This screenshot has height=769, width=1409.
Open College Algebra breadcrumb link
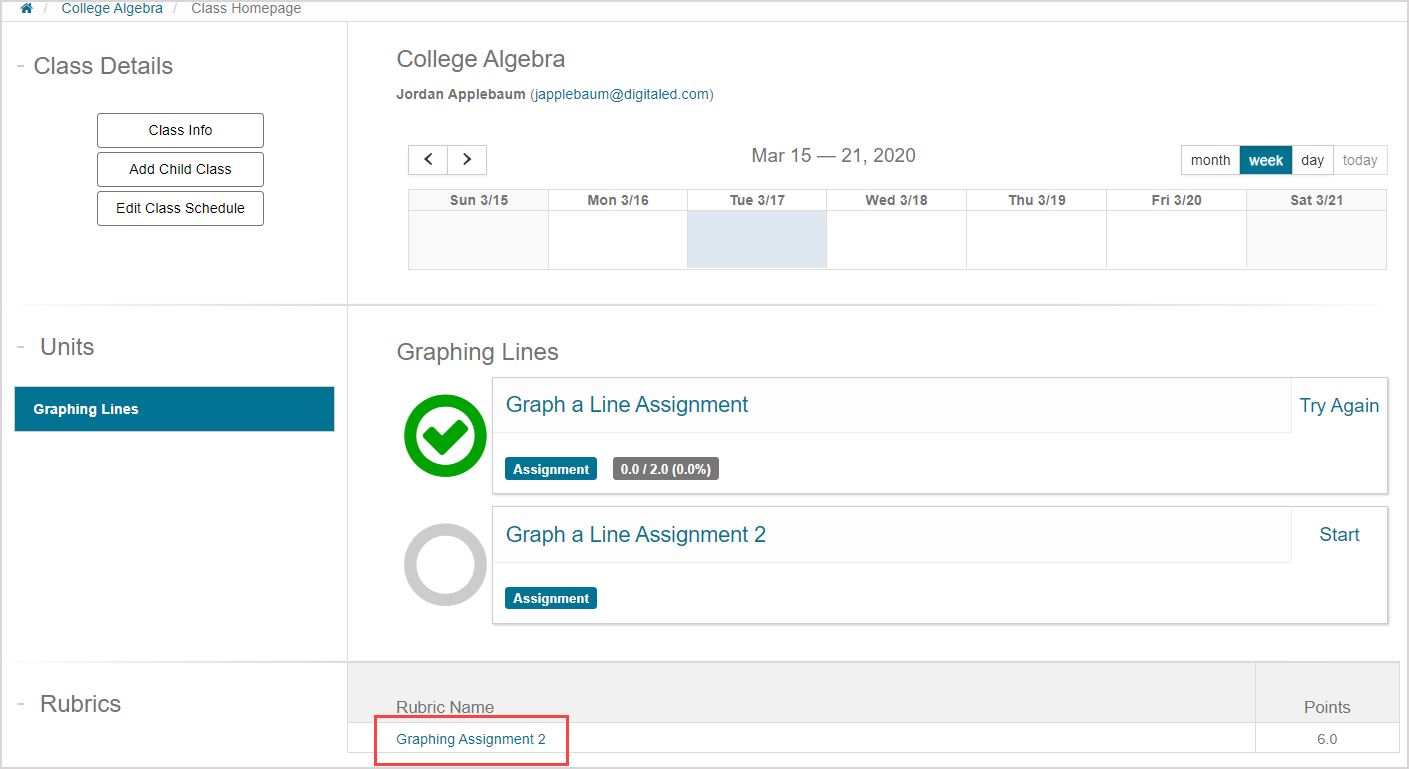tap(112, 8)
